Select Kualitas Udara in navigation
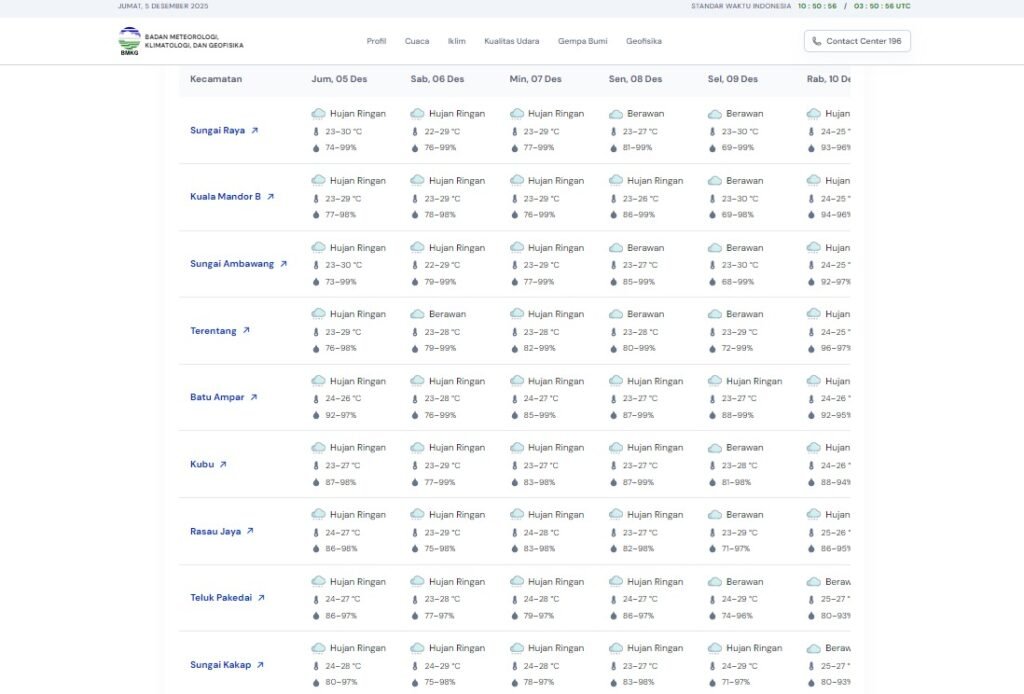Image resolution: width=1024 pixels, height=694 pixels. click(511, 41)
